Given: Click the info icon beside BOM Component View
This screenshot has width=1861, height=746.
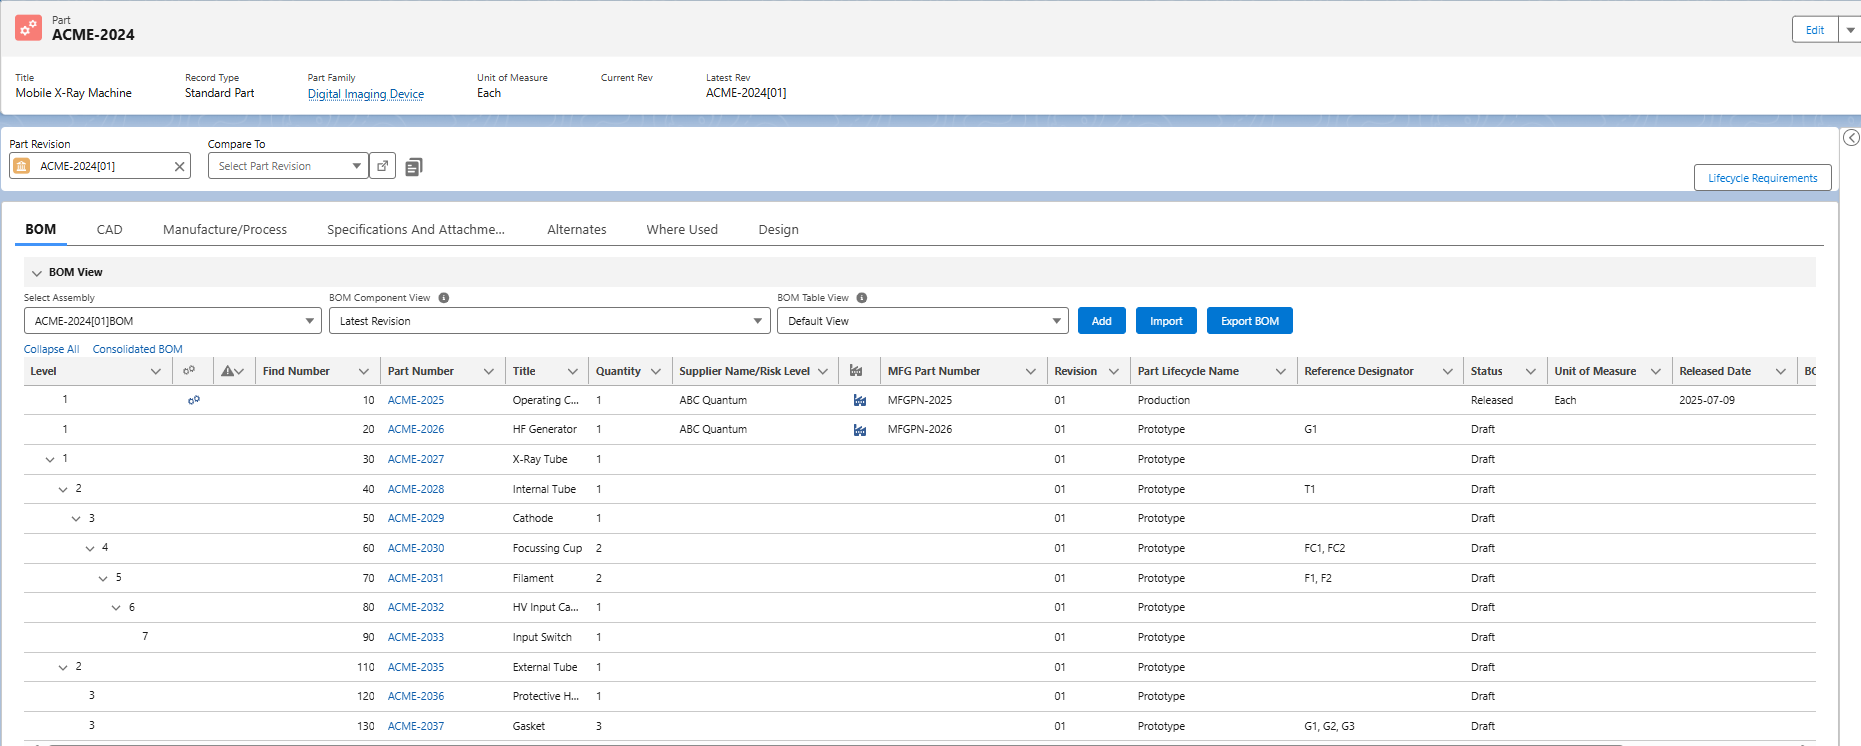Looking at the screenshot, I should click(x=444, y=298).
